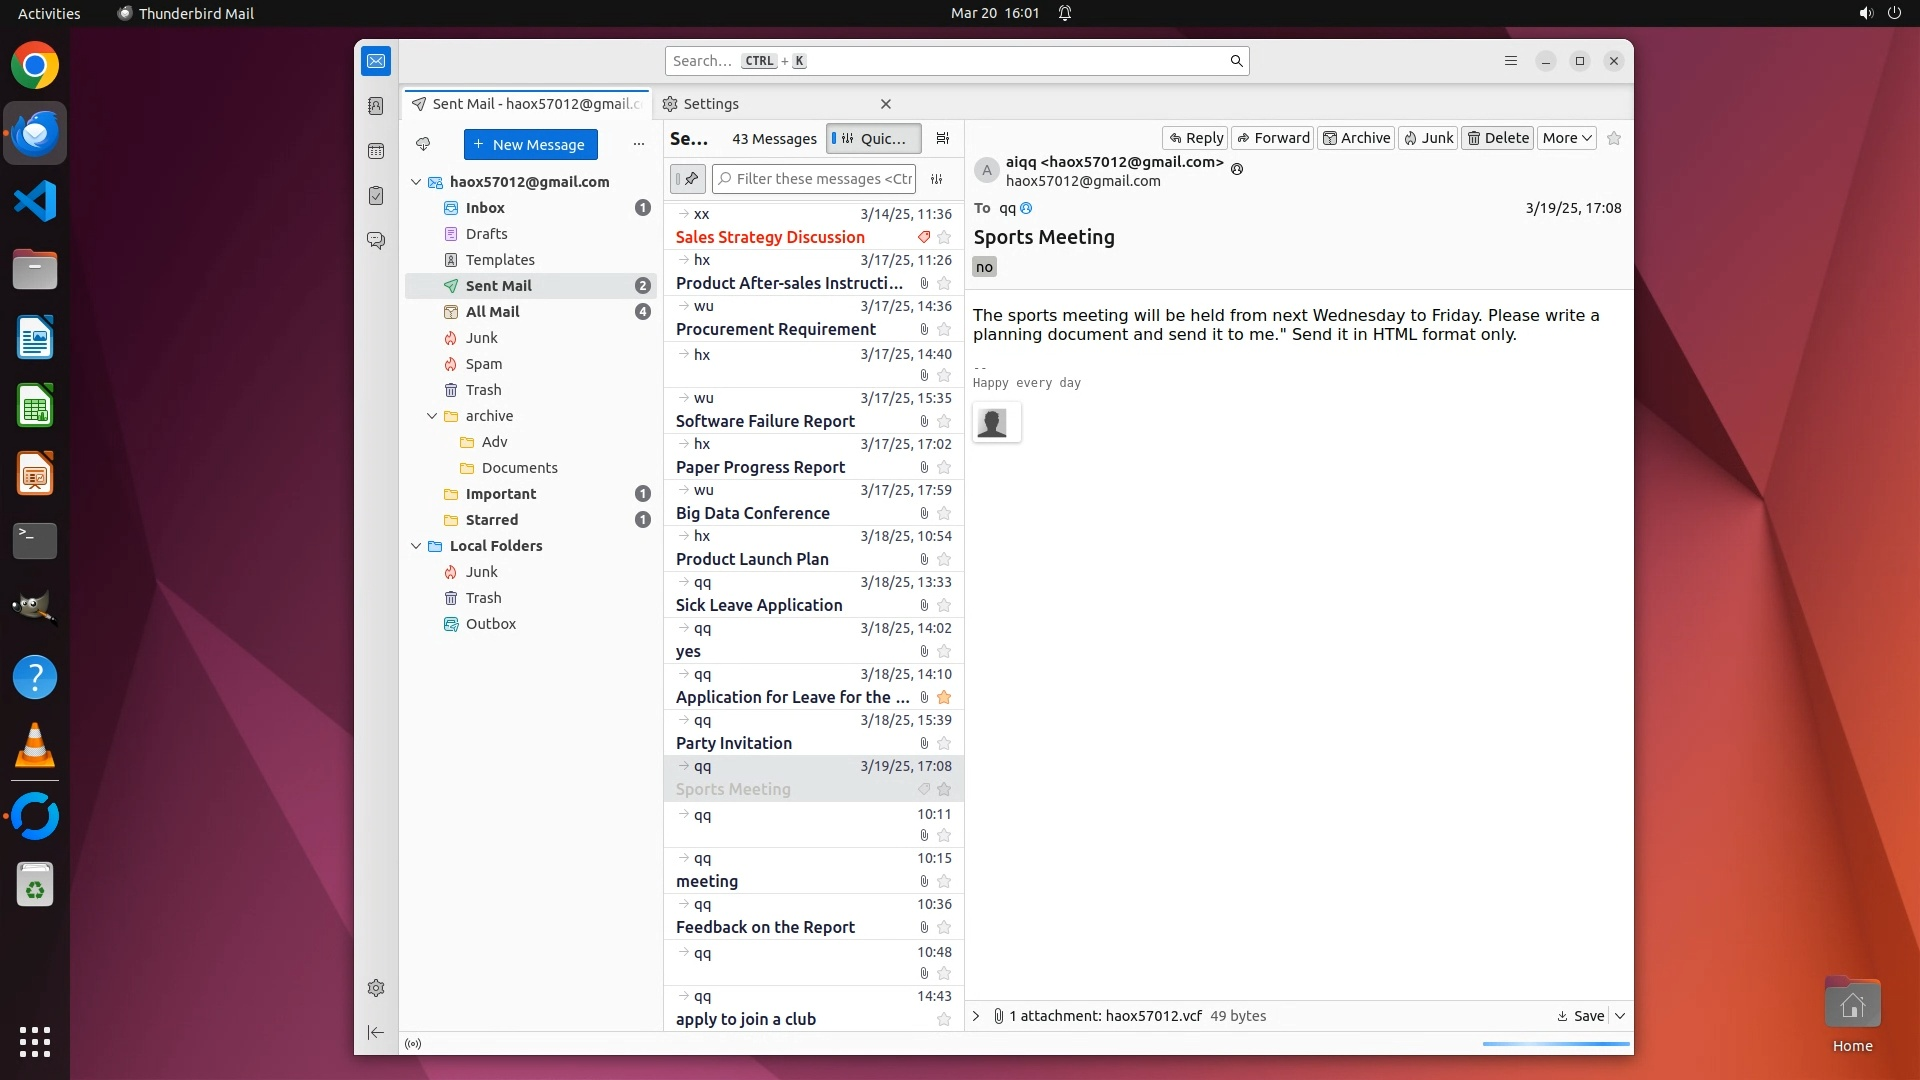Open the More actions dropdown

pyautogui.click(x=1566, y=138)
